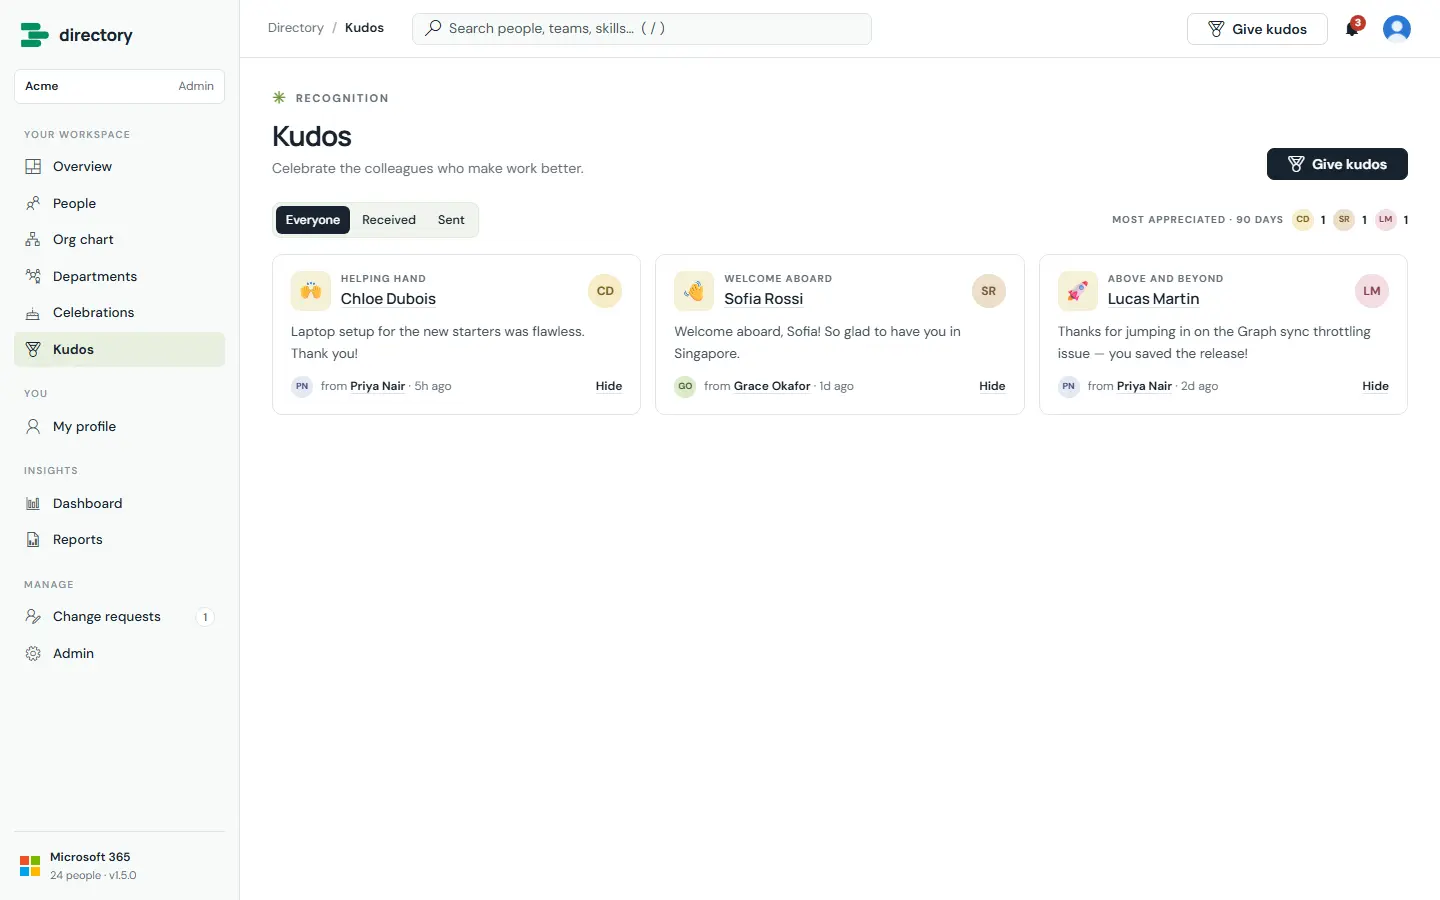Click the dark Give kudos button
Screen dimensions: 1440x900
[1337, 164]
